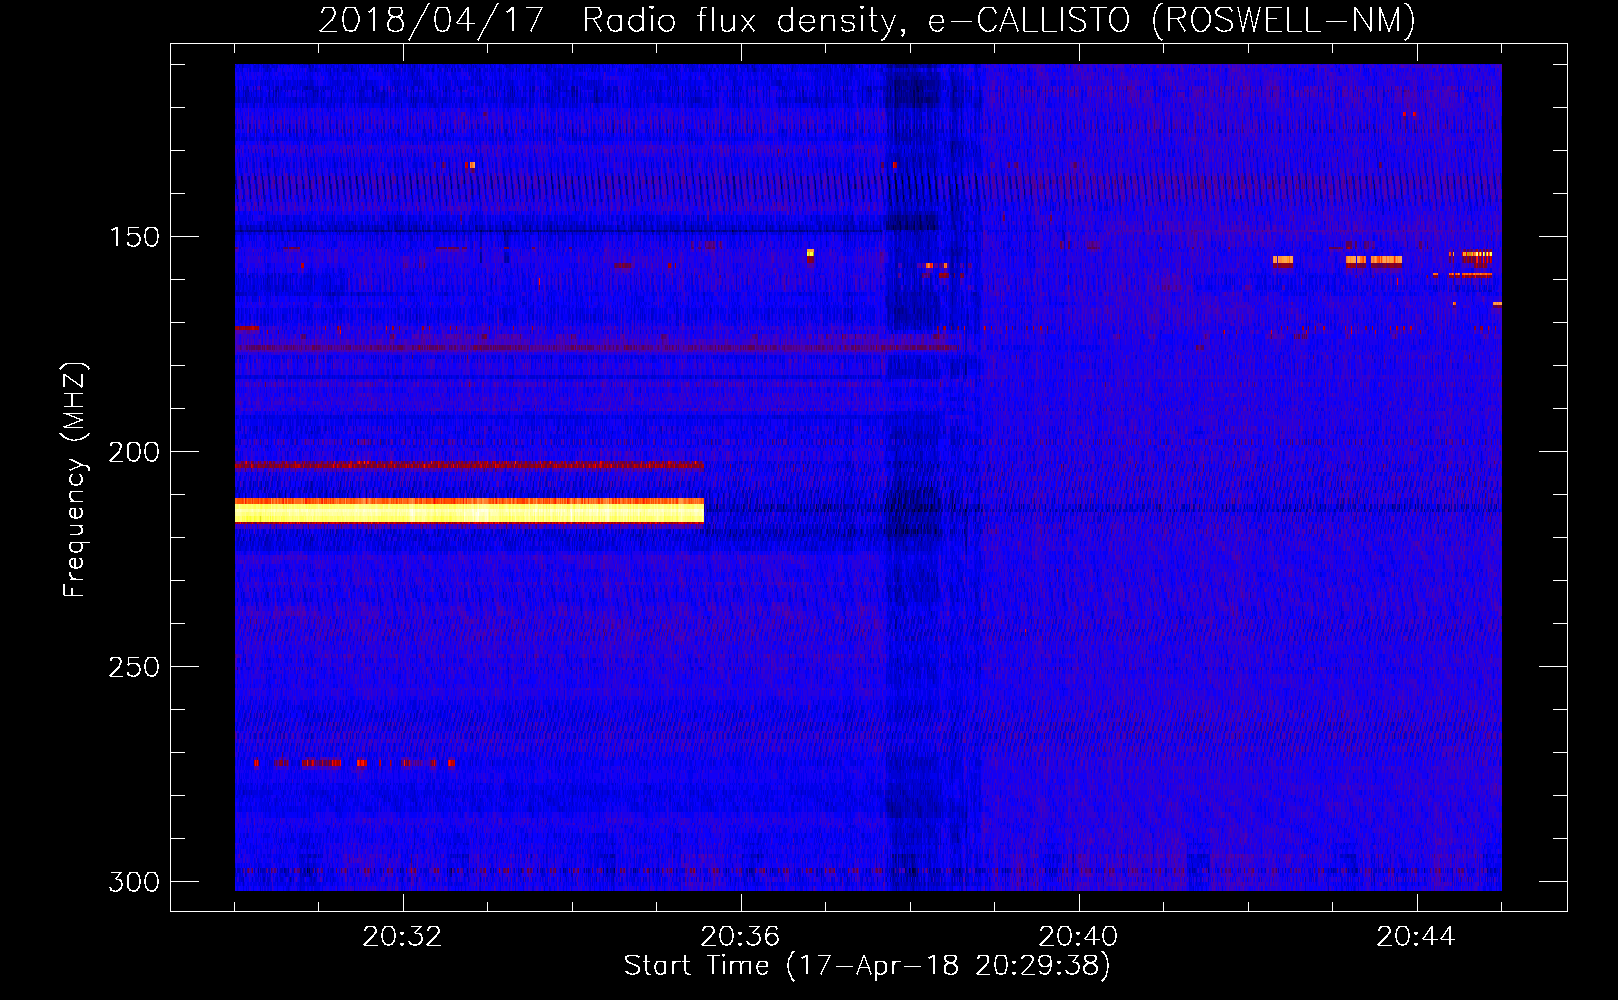Viewport: 1618px width, 1000px height.
Task: Click the 150 frequency tick label
Action: 134,237
